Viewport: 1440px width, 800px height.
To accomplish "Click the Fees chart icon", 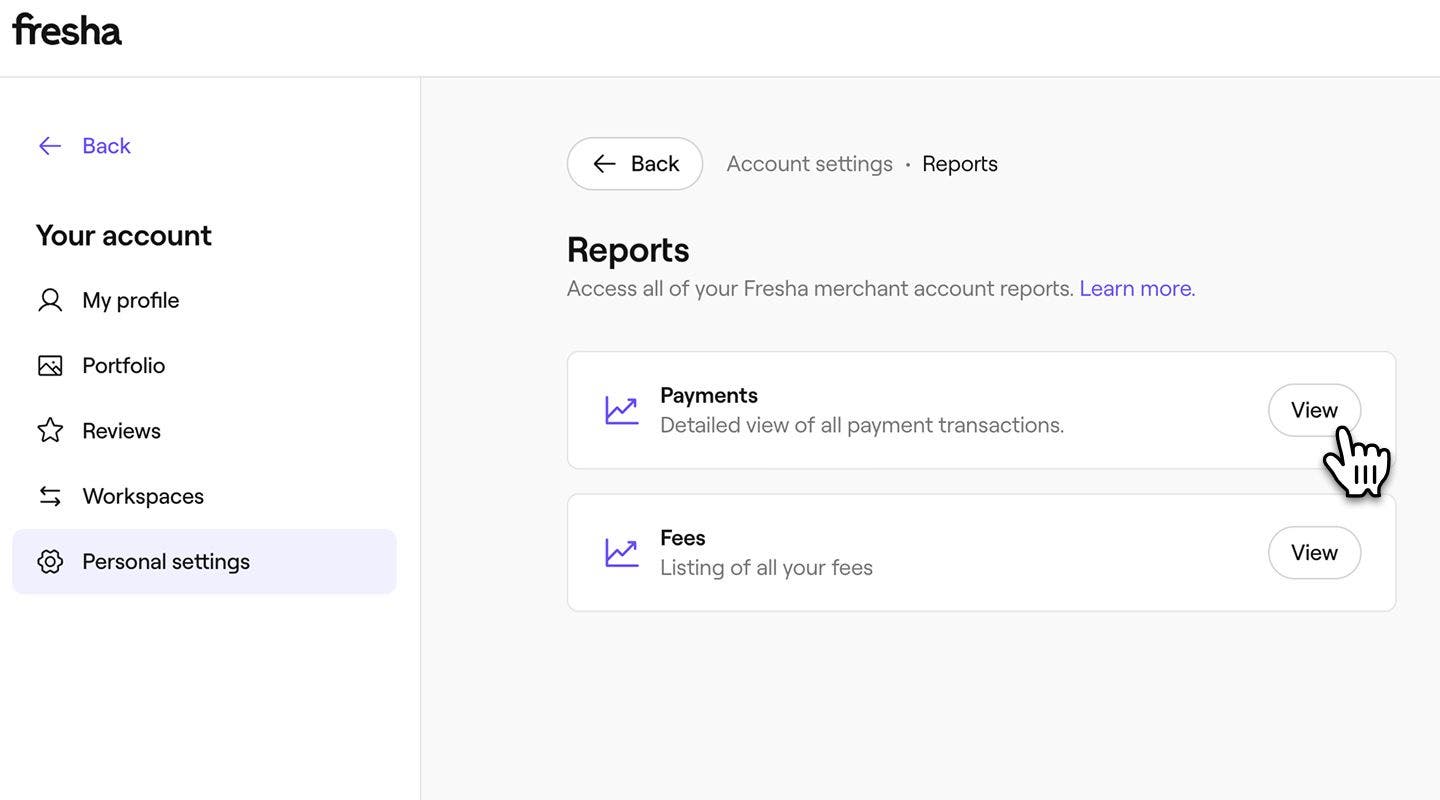I will (621, 553).
